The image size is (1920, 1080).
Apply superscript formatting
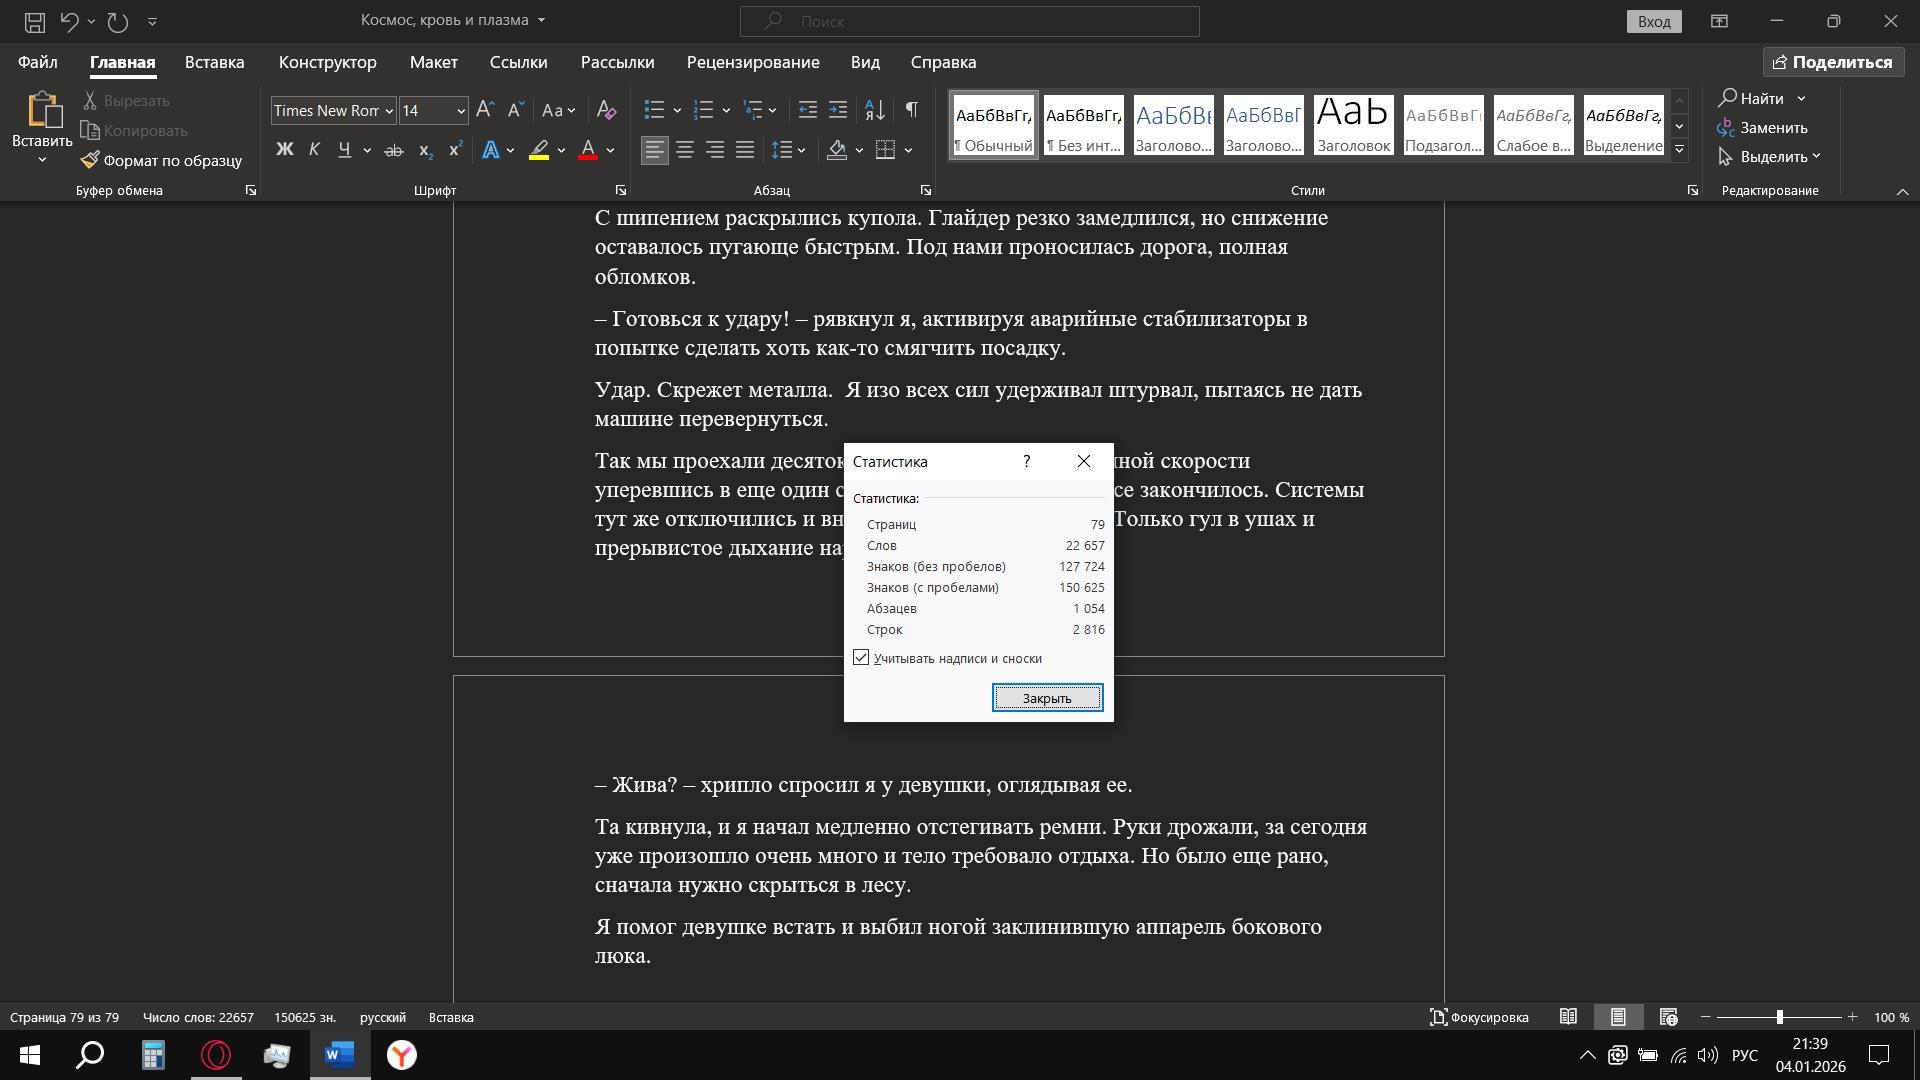click(456, 150)
